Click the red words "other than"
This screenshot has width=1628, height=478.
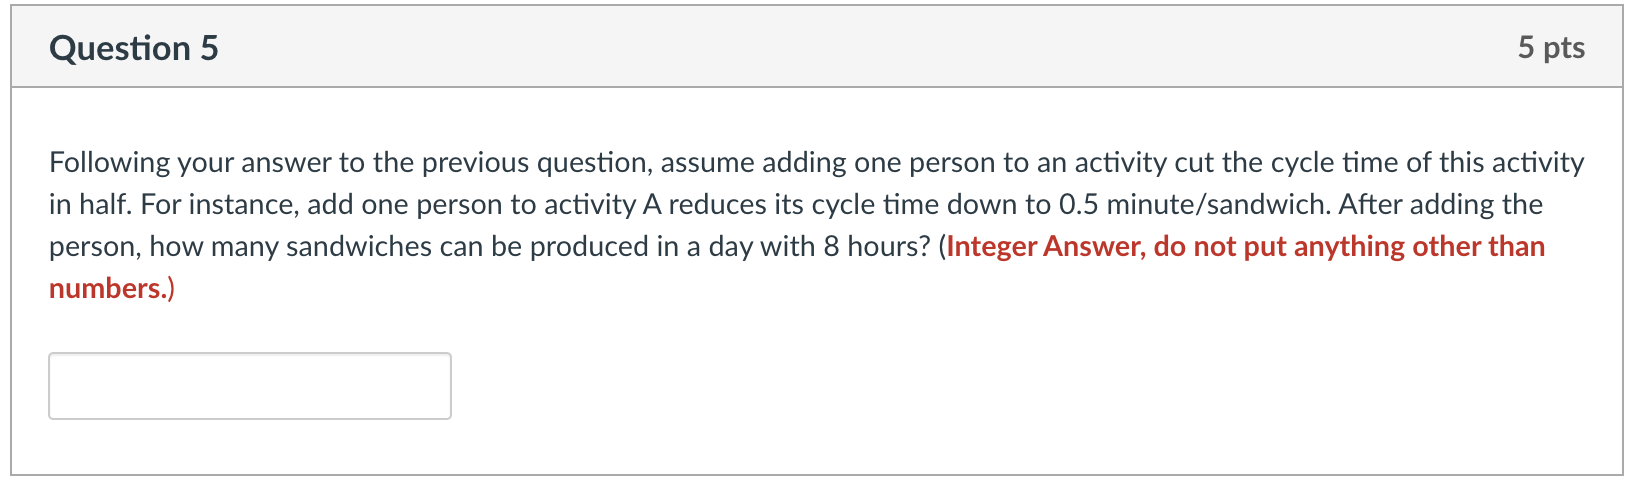(x=1479, y=246)
